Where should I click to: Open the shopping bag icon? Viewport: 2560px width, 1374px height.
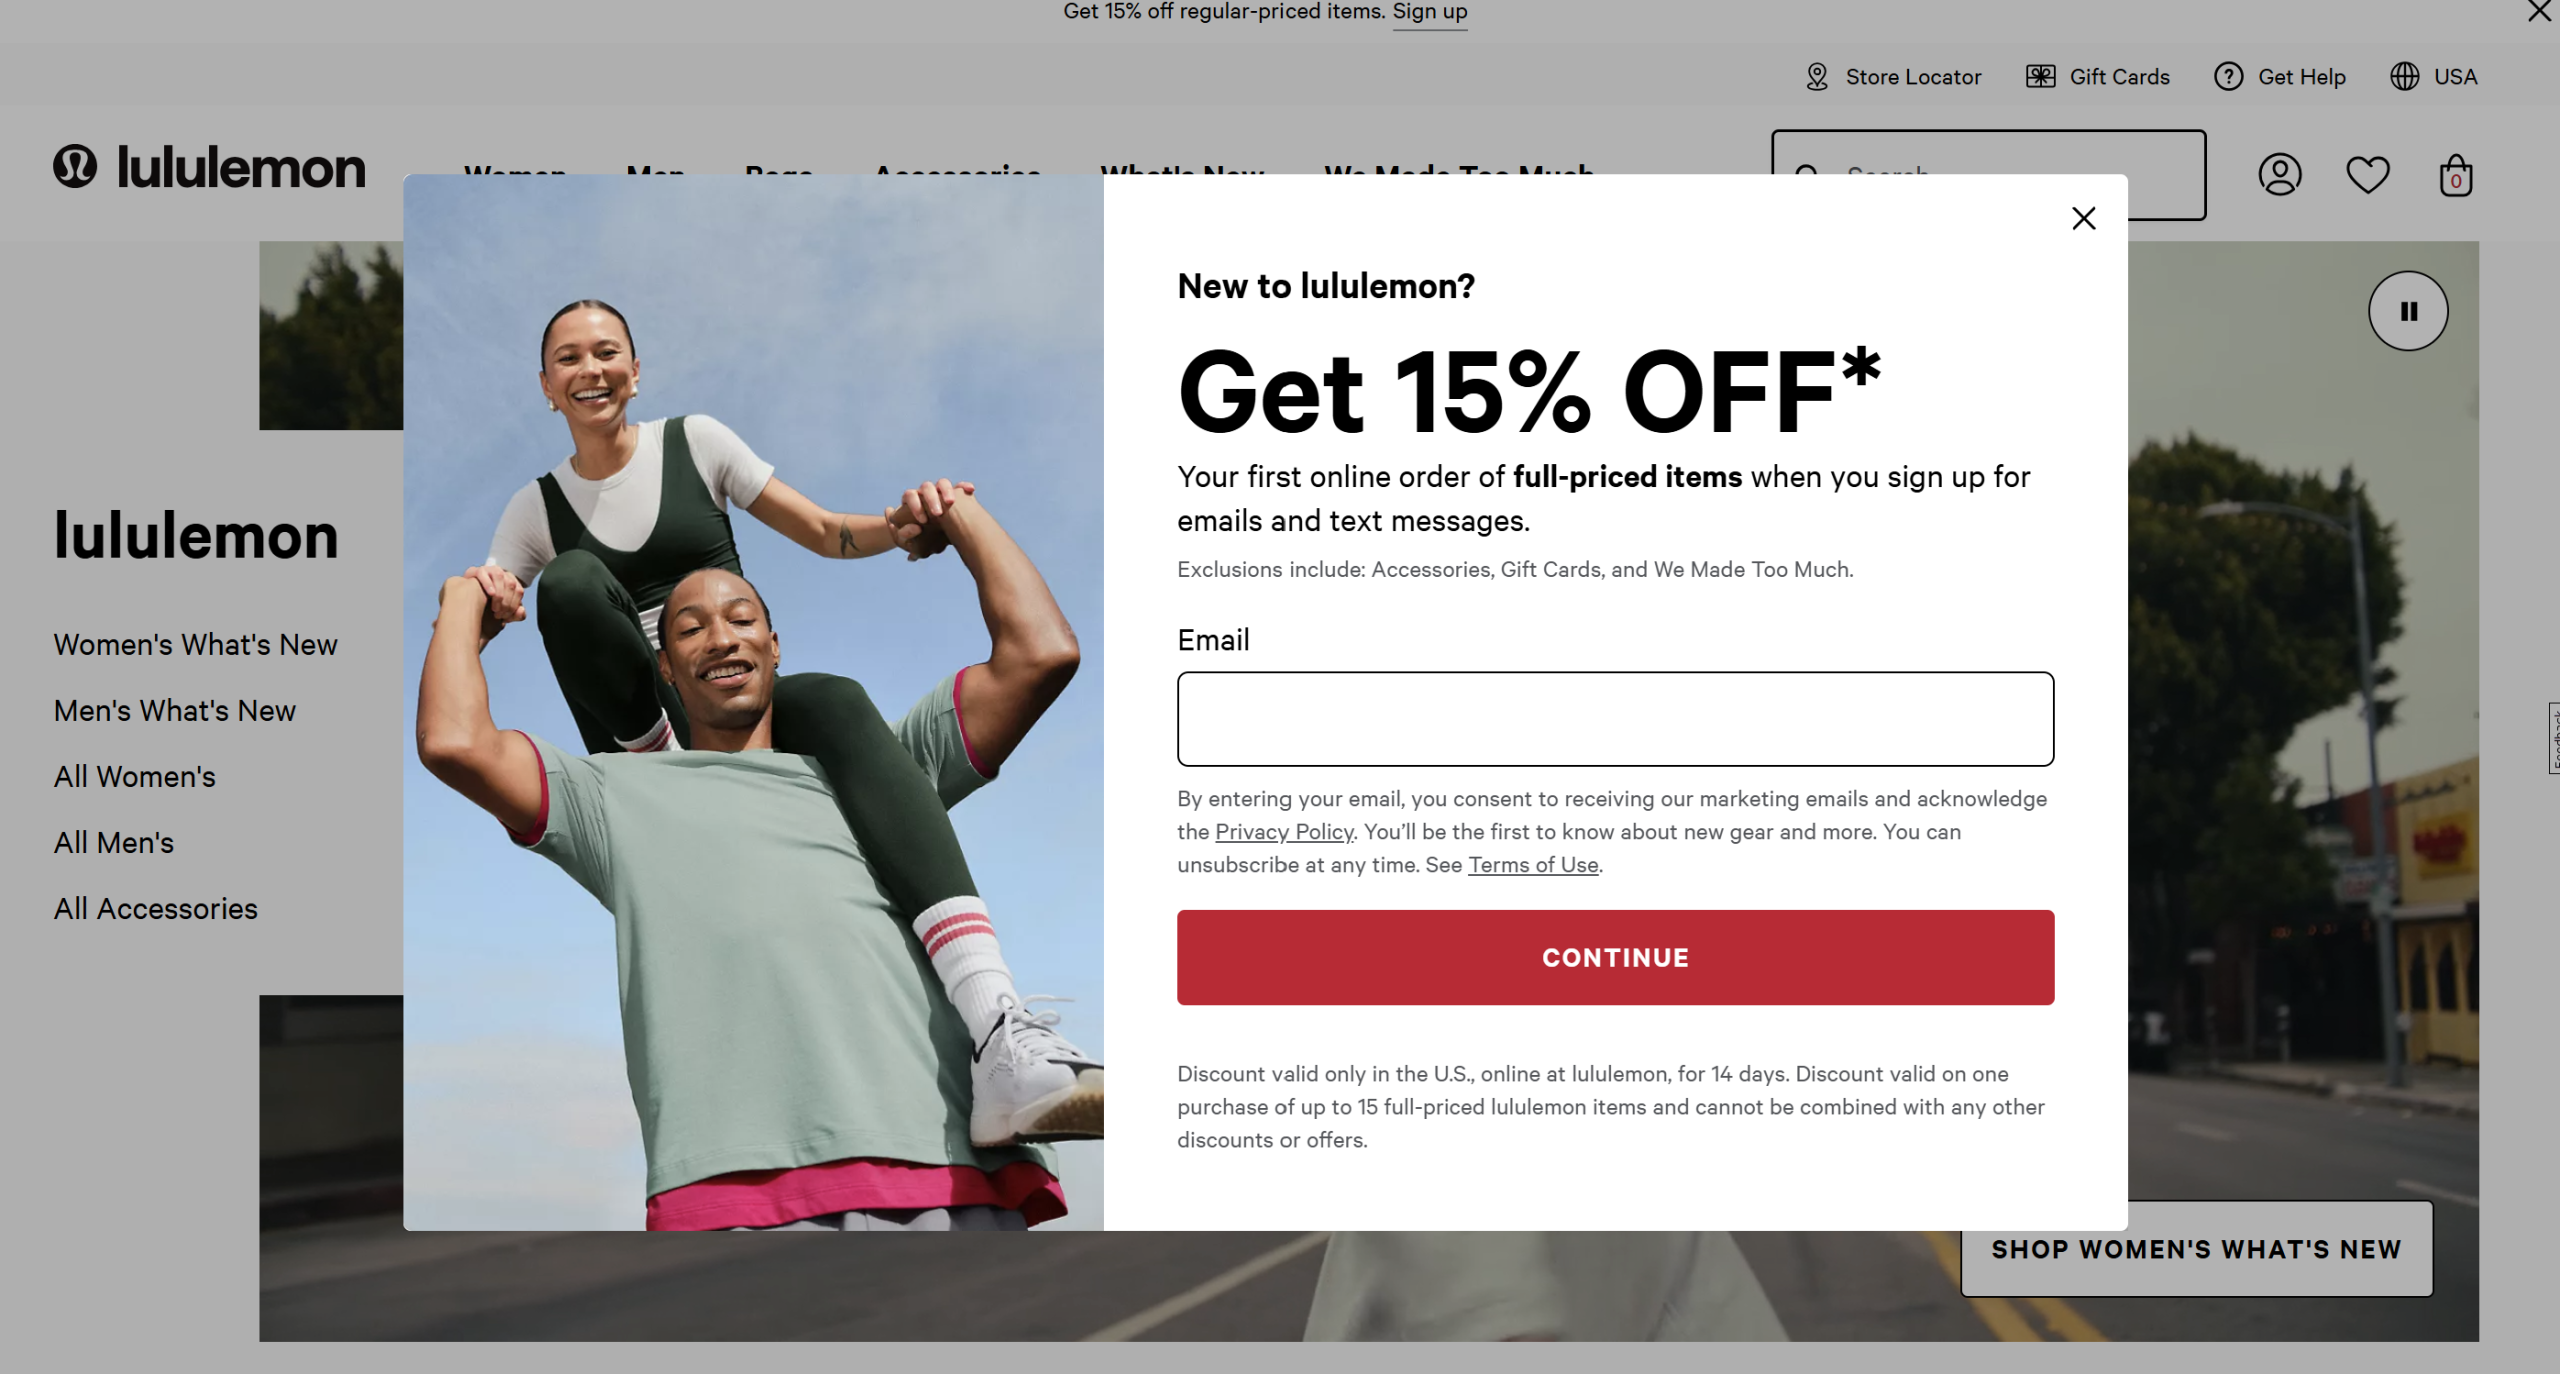(x=2456, y=175)
